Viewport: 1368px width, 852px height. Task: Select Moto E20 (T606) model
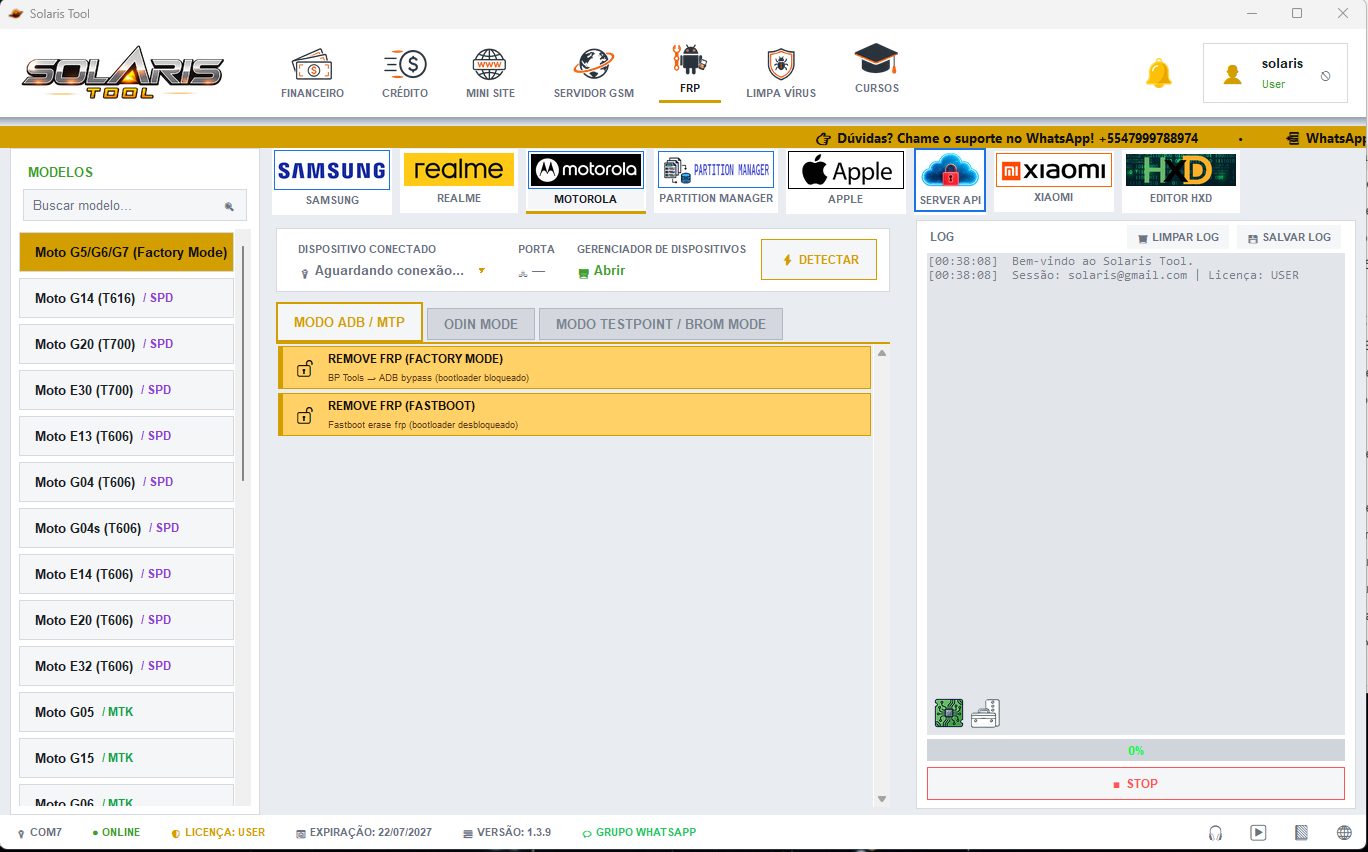[126, 620]
